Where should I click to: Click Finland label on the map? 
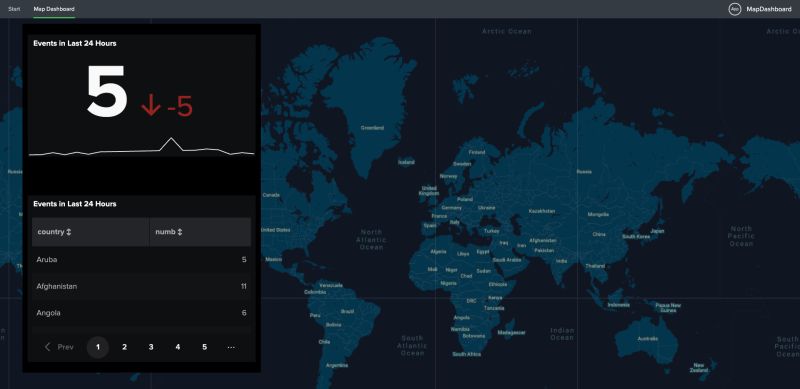pyautogui.click(x=477, y=152)
